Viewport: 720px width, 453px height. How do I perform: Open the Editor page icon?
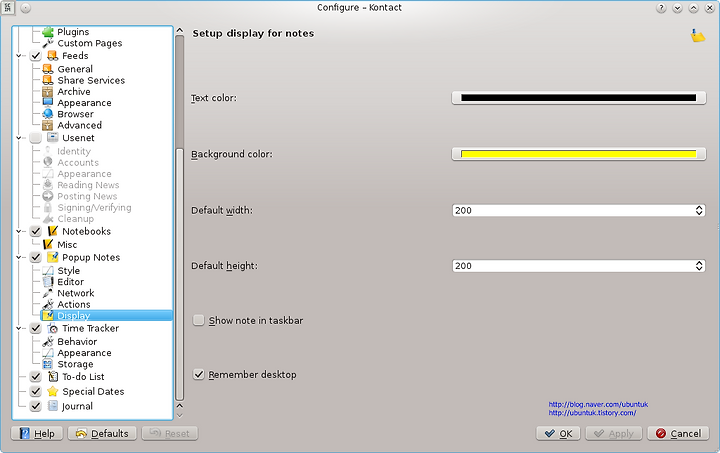[x=48, y=282]
